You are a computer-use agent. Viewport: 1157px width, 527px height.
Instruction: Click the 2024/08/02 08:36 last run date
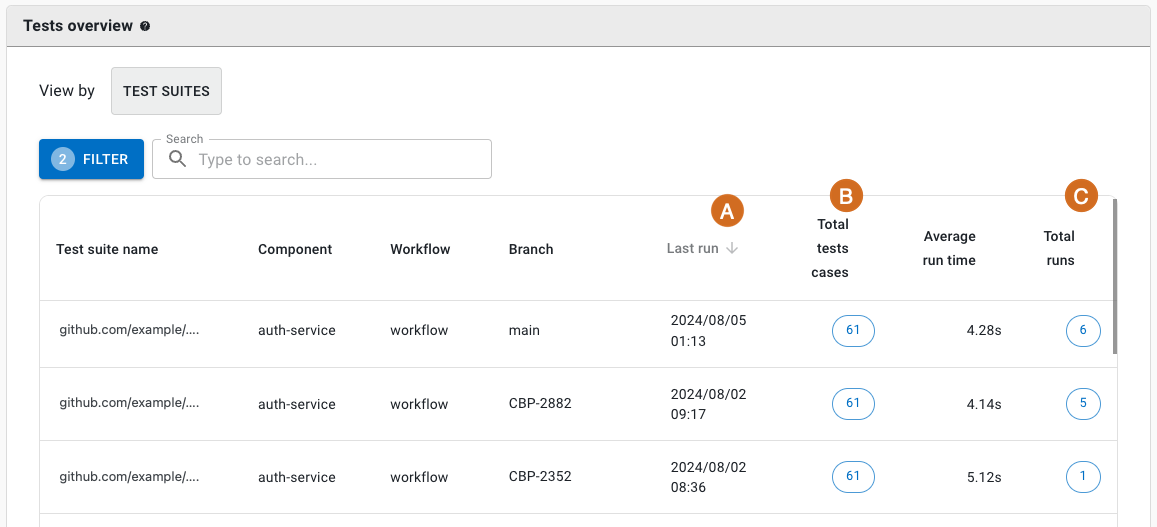coord(708,478)
